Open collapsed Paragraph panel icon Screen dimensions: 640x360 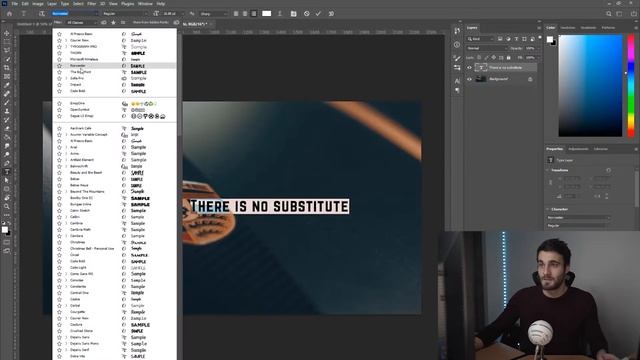coord(457,90)
